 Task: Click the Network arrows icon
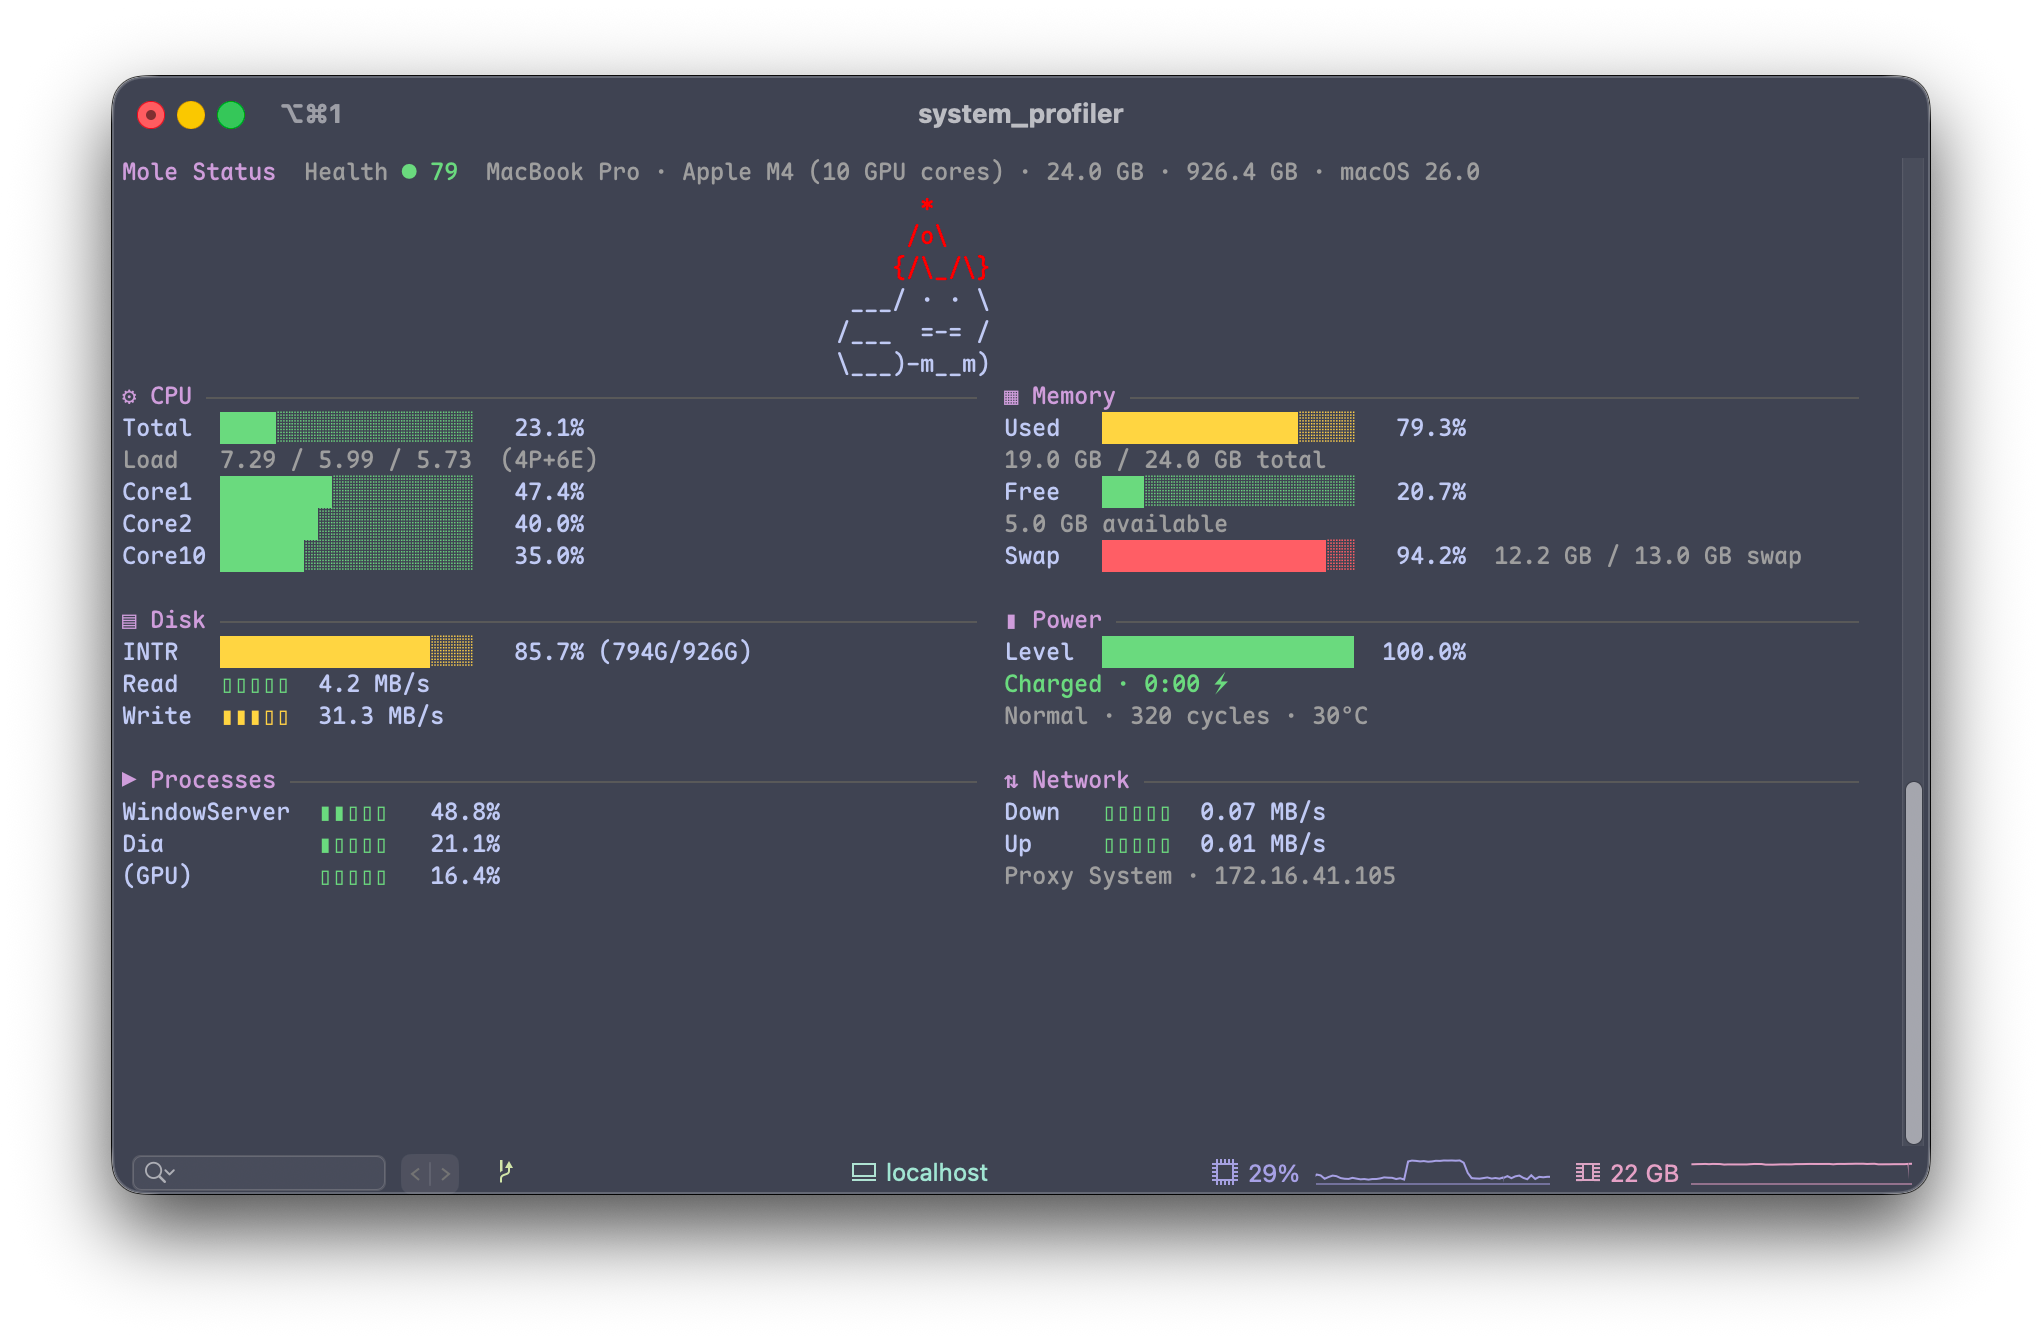coord(1011,781)
